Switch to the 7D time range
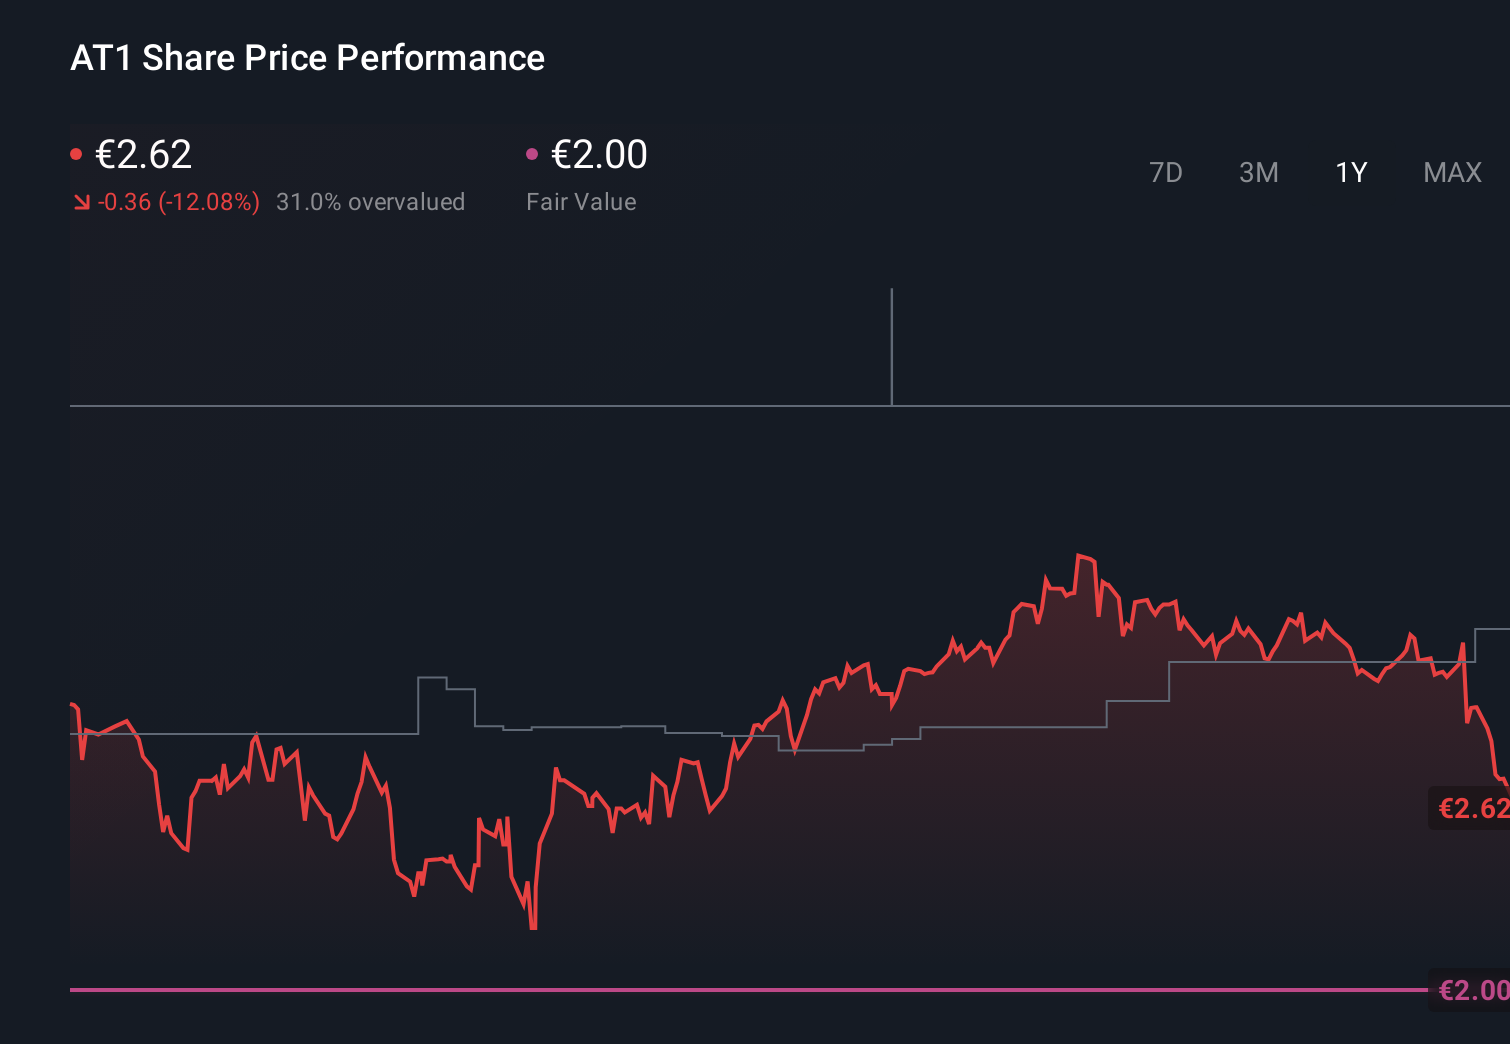Screen dimensions: 1510x1044 pos(1166,172)
